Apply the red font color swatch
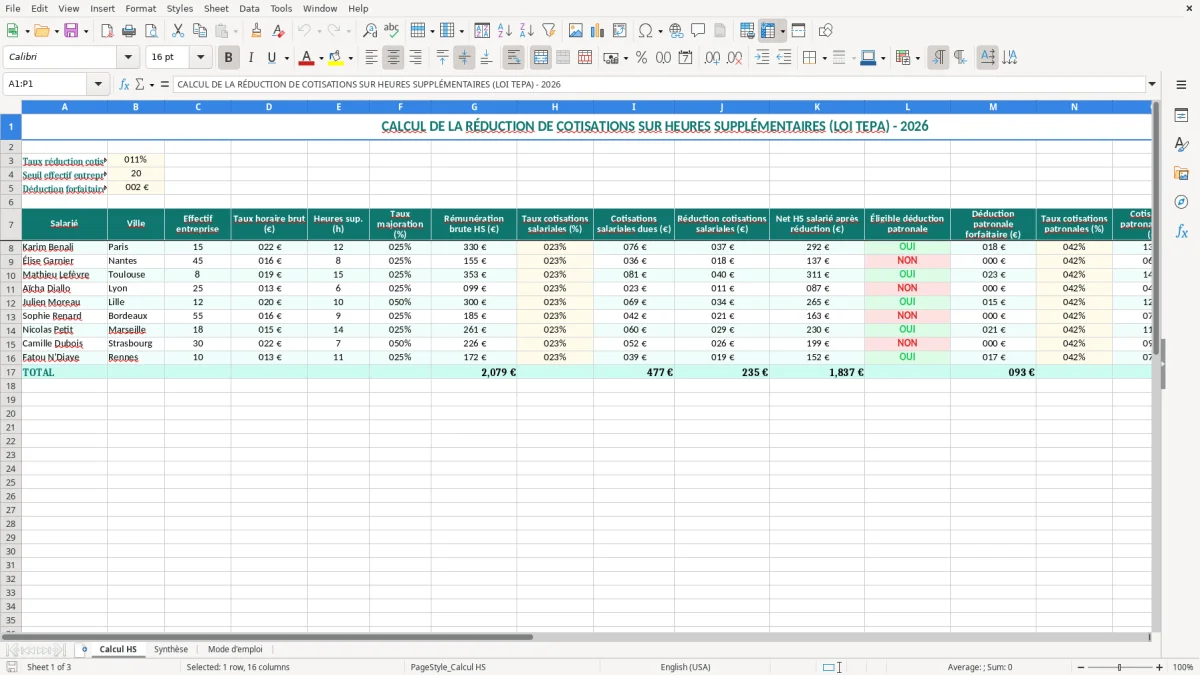 tap(307, 58)
